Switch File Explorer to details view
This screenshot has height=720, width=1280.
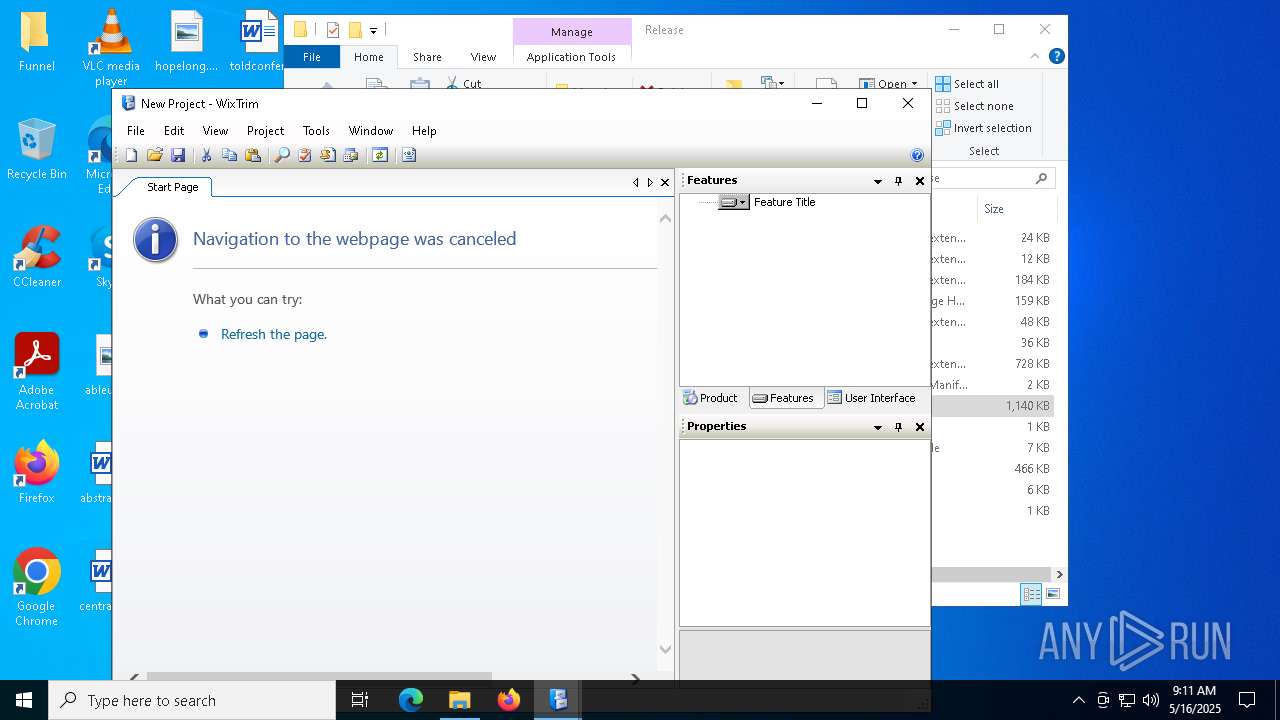click(x=1031, y=594)
